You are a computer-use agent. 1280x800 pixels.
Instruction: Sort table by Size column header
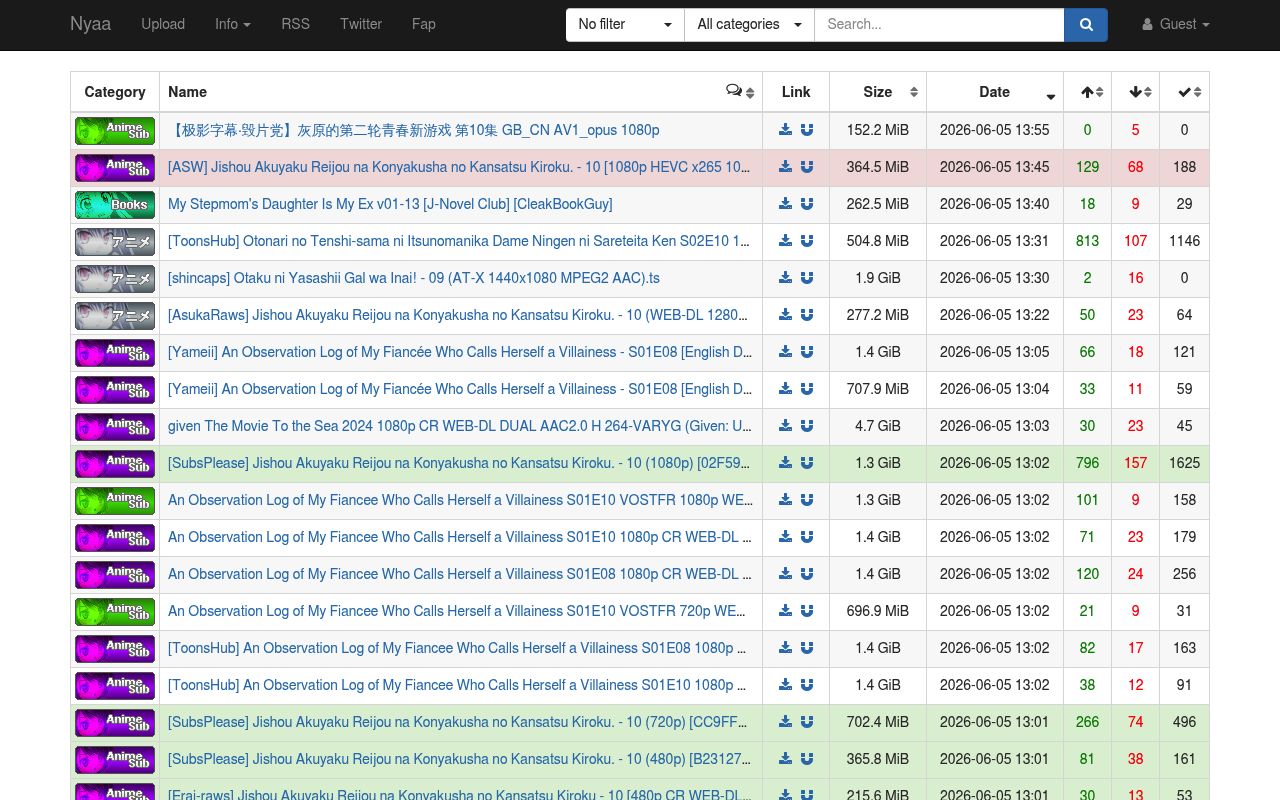[x=878, y=92]
